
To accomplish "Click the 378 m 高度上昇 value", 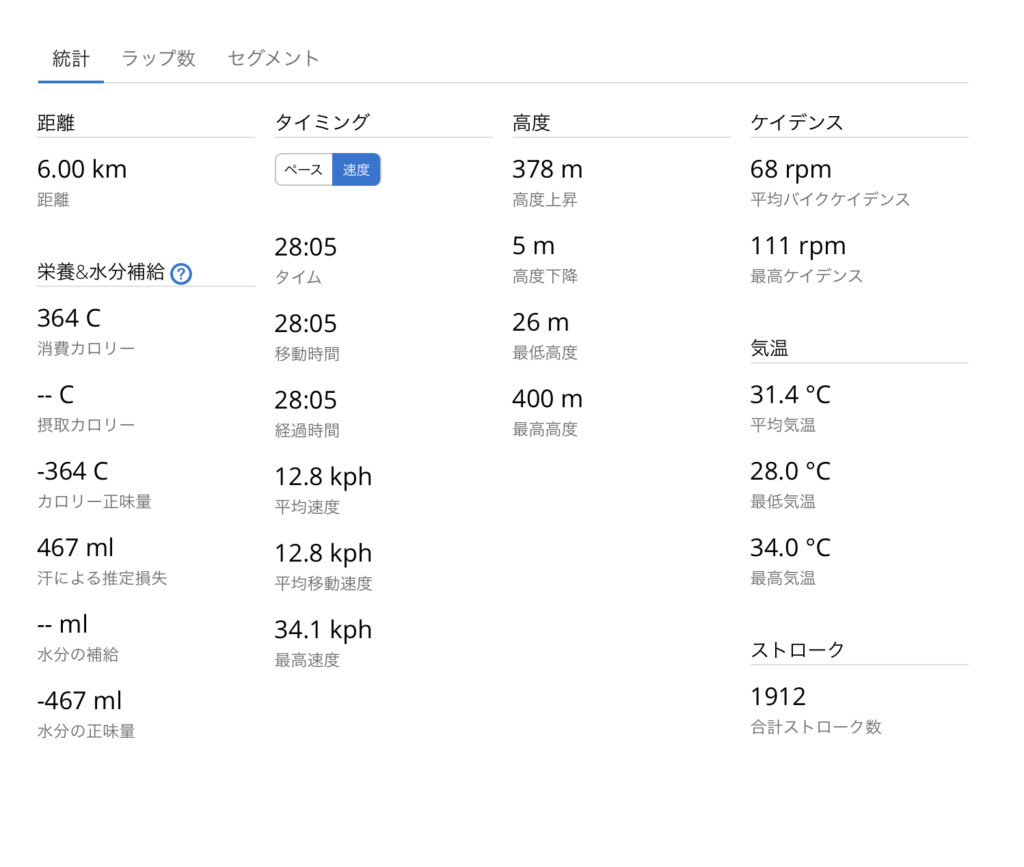I will coord(547,169).
